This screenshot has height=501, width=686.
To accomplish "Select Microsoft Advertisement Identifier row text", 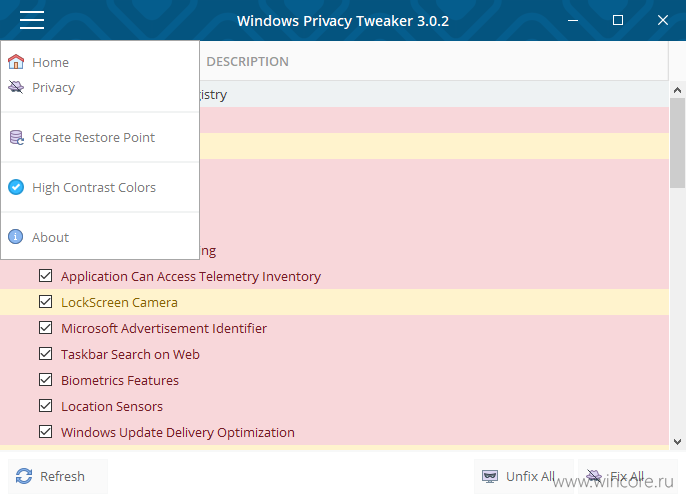I will tap(164, 328).
